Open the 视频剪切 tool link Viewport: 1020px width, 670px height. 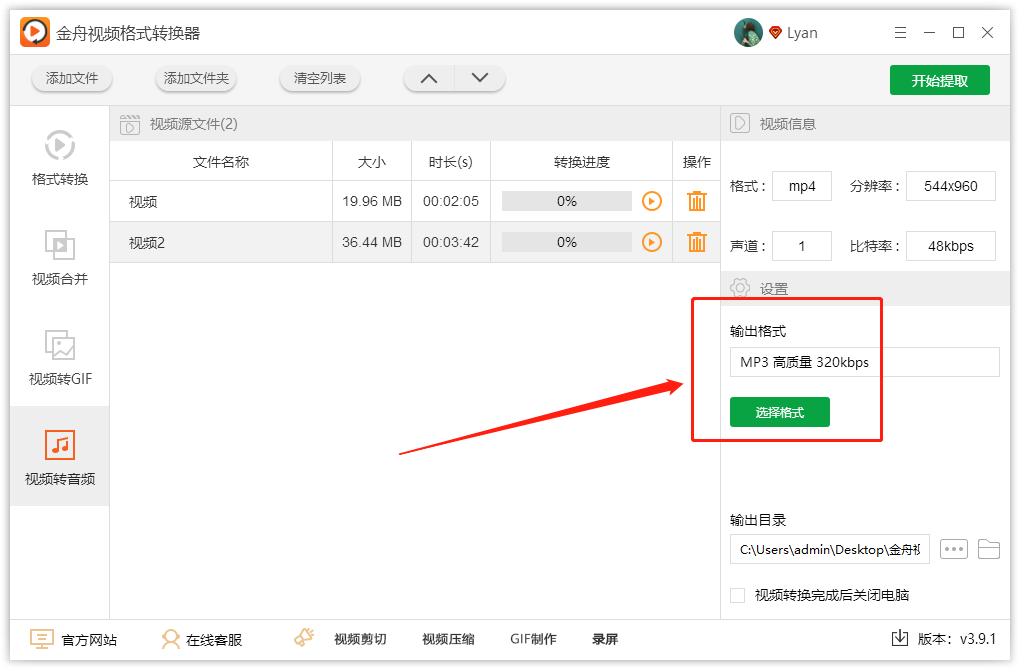[x=360, y=639]
